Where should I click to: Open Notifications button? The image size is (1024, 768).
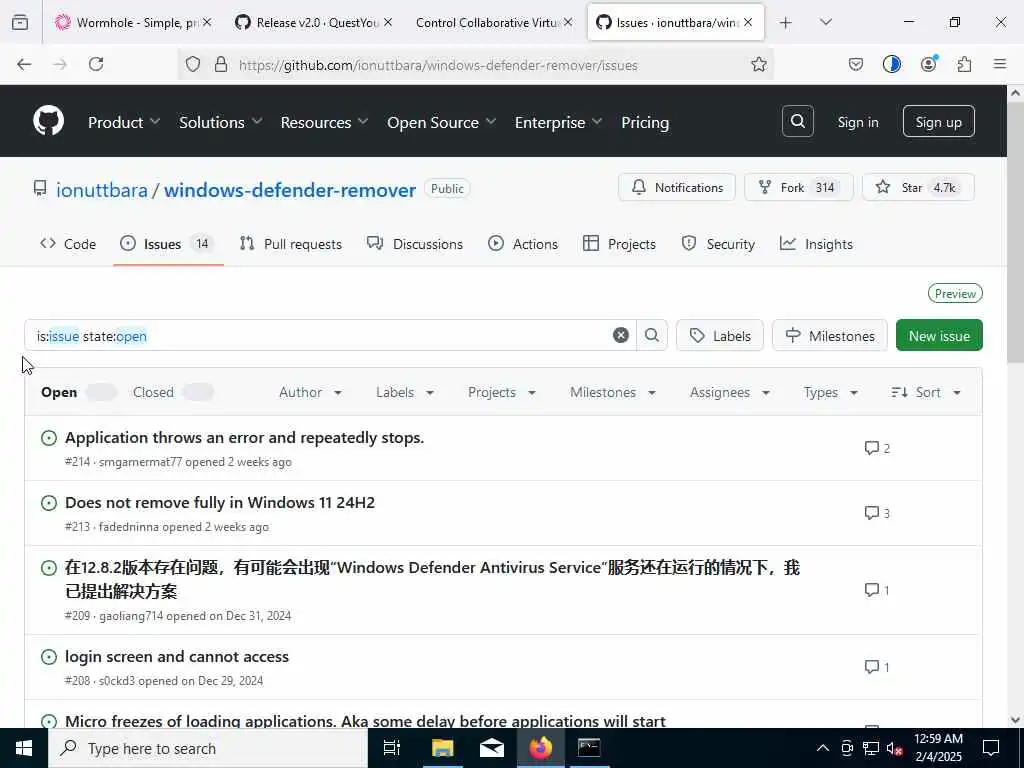pyautogui.click(x=677, y=187)
